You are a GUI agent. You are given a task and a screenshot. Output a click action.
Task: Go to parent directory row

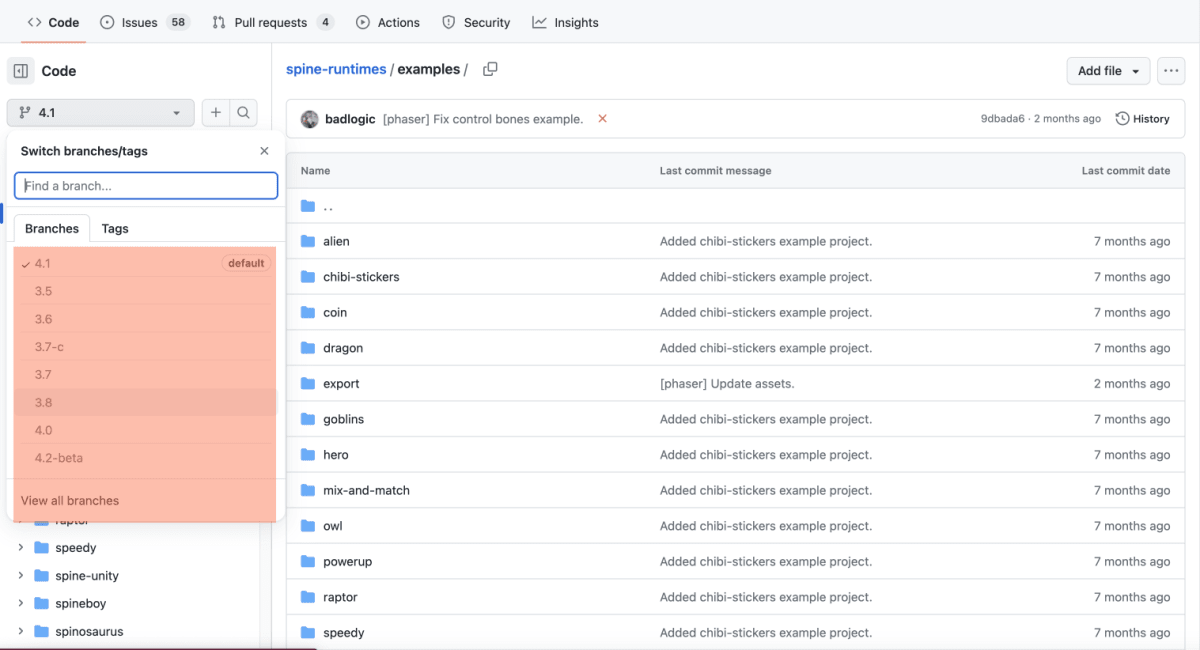[735, 206]
